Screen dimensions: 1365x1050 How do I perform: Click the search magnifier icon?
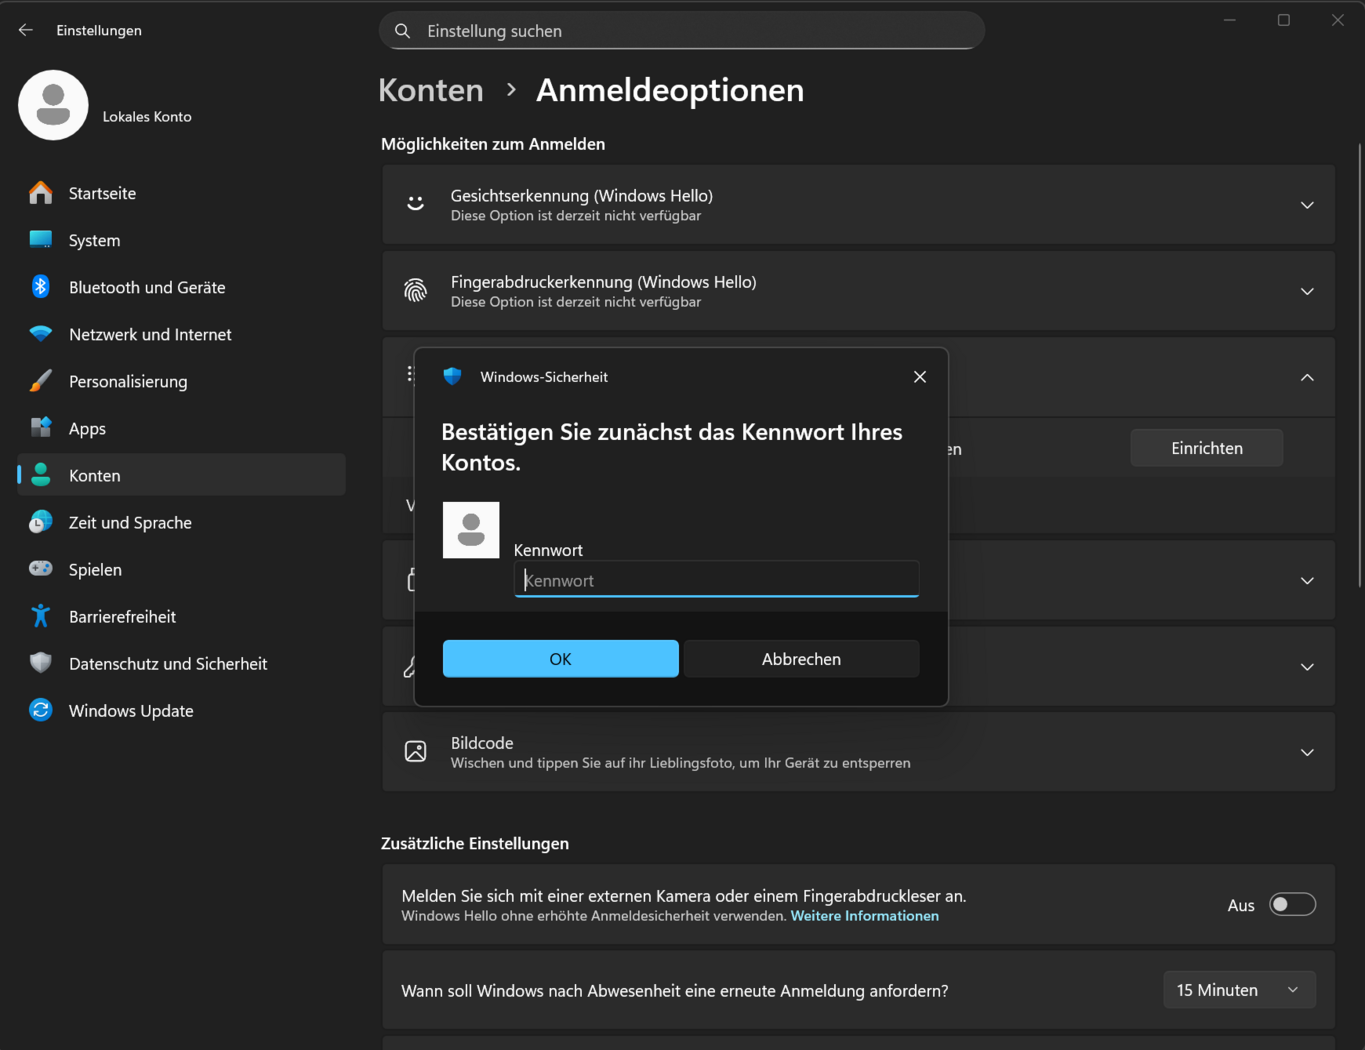coord(403,31)
